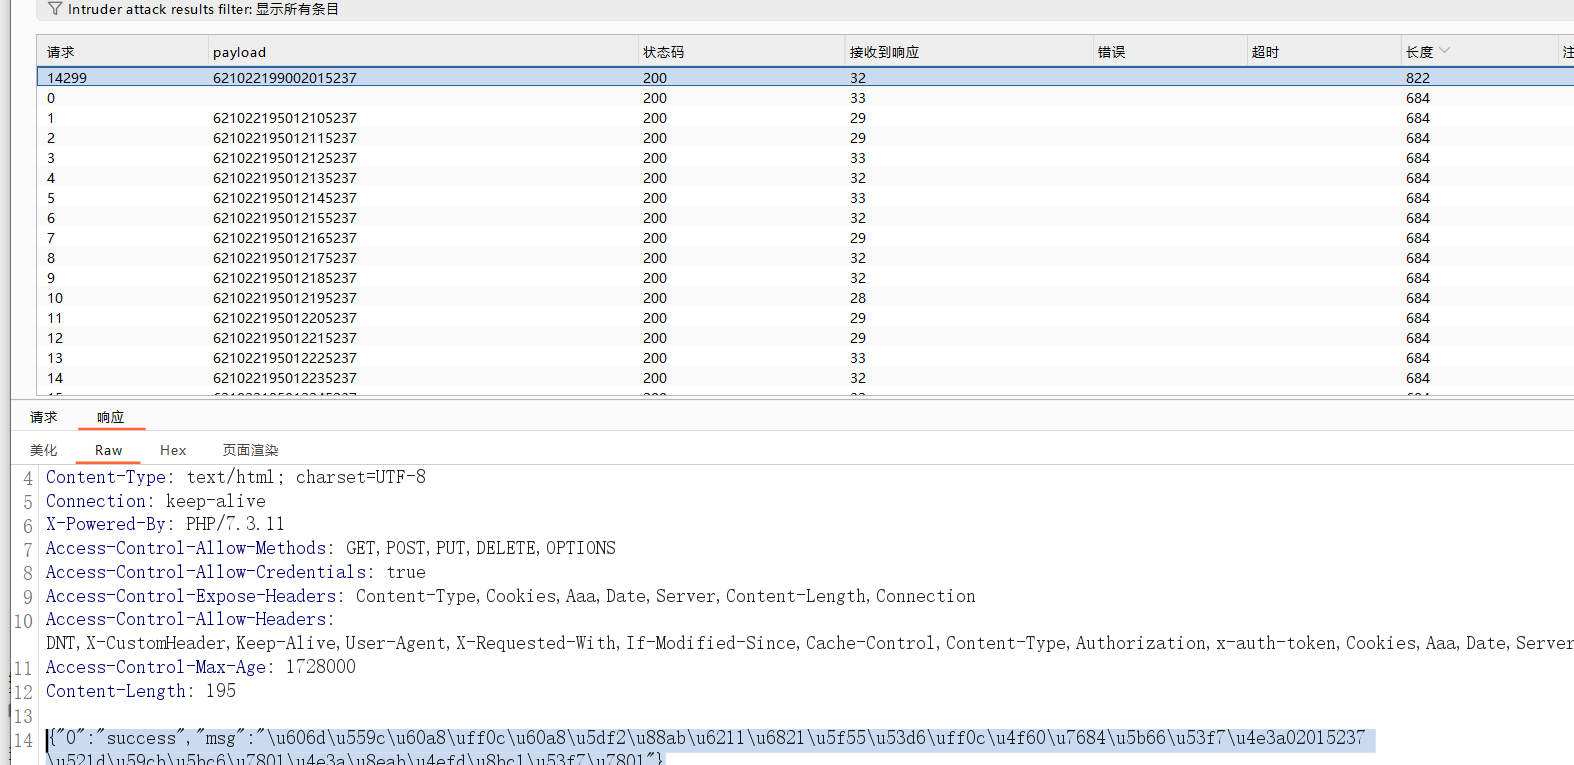Select payload 621022195012155237

(x=285, y=218)
